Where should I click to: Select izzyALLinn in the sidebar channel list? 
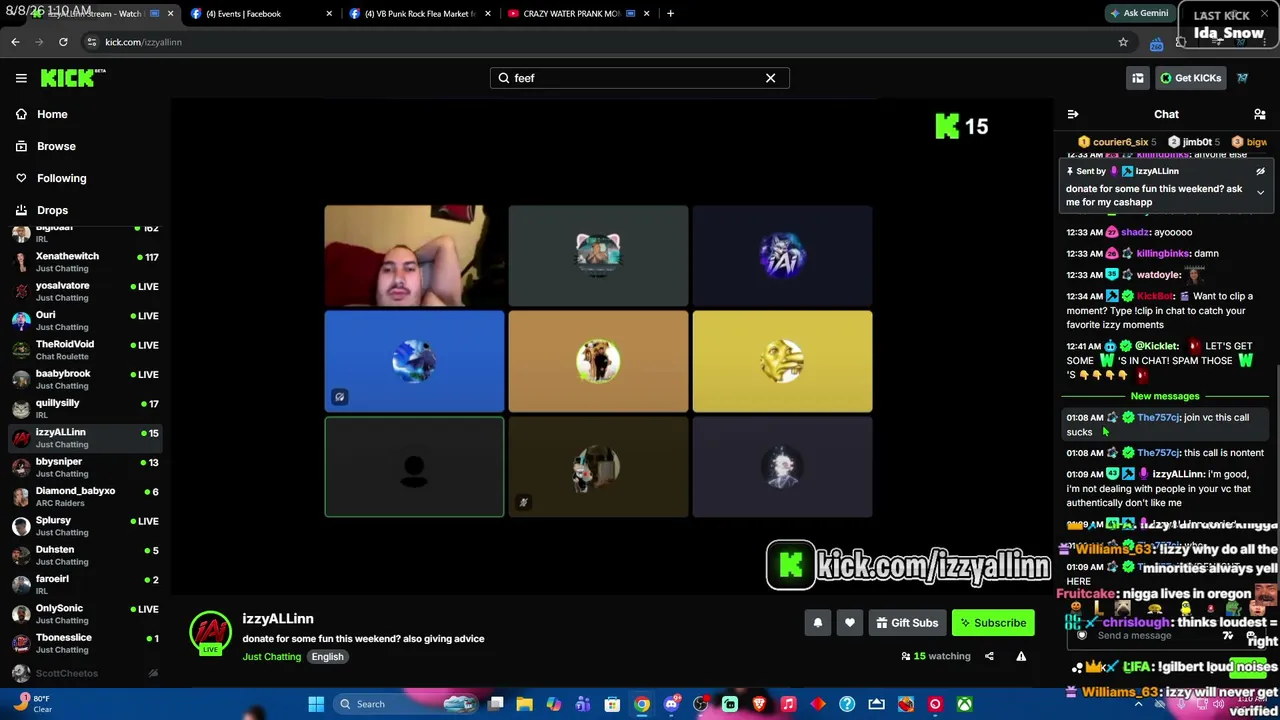coord(85,438)
